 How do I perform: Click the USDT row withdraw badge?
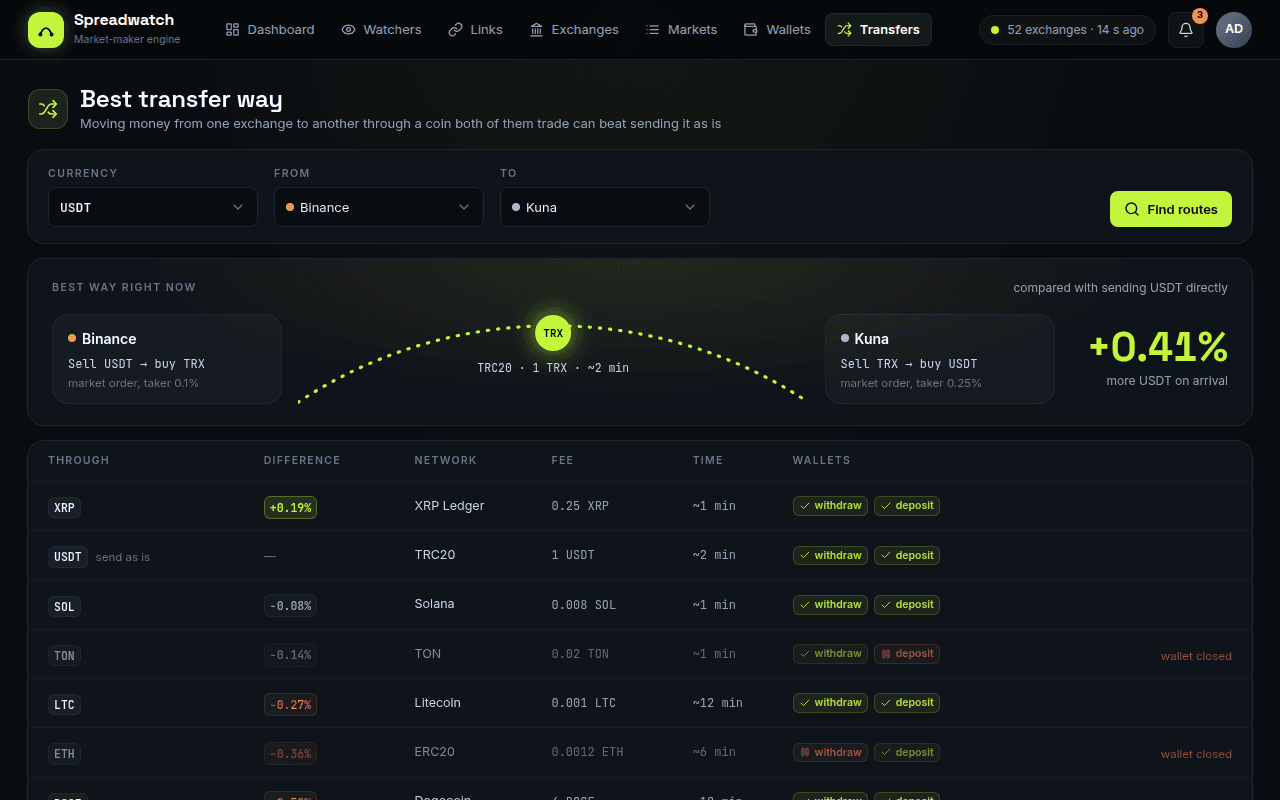click(831, 555)
